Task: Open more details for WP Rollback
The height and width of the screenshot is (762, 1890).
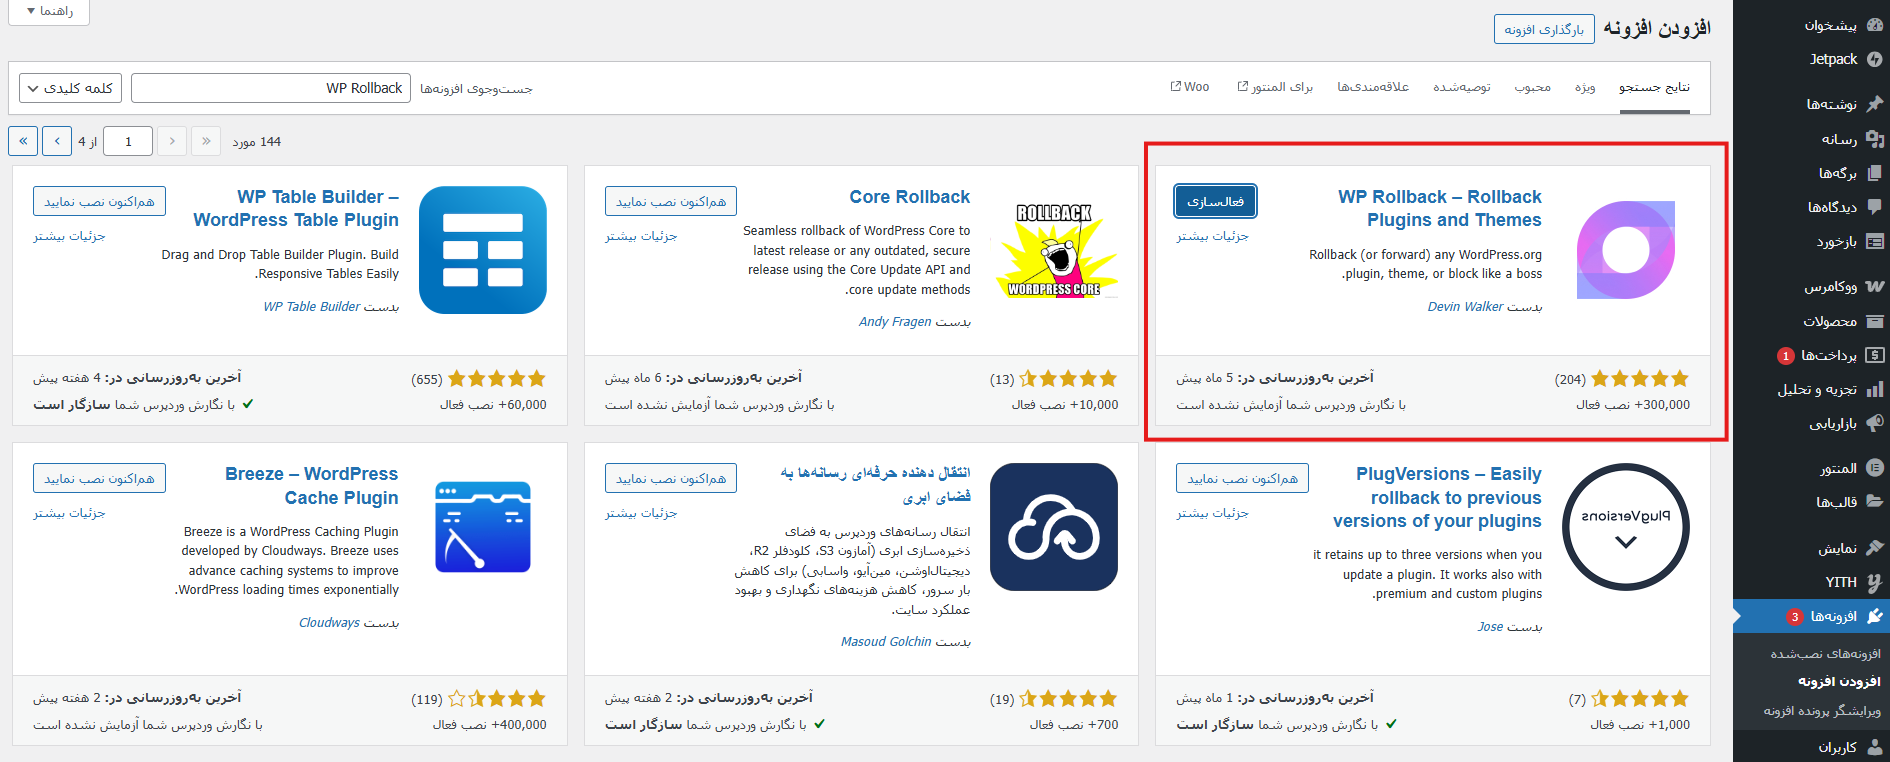Action: click(x=1212, y=236)
